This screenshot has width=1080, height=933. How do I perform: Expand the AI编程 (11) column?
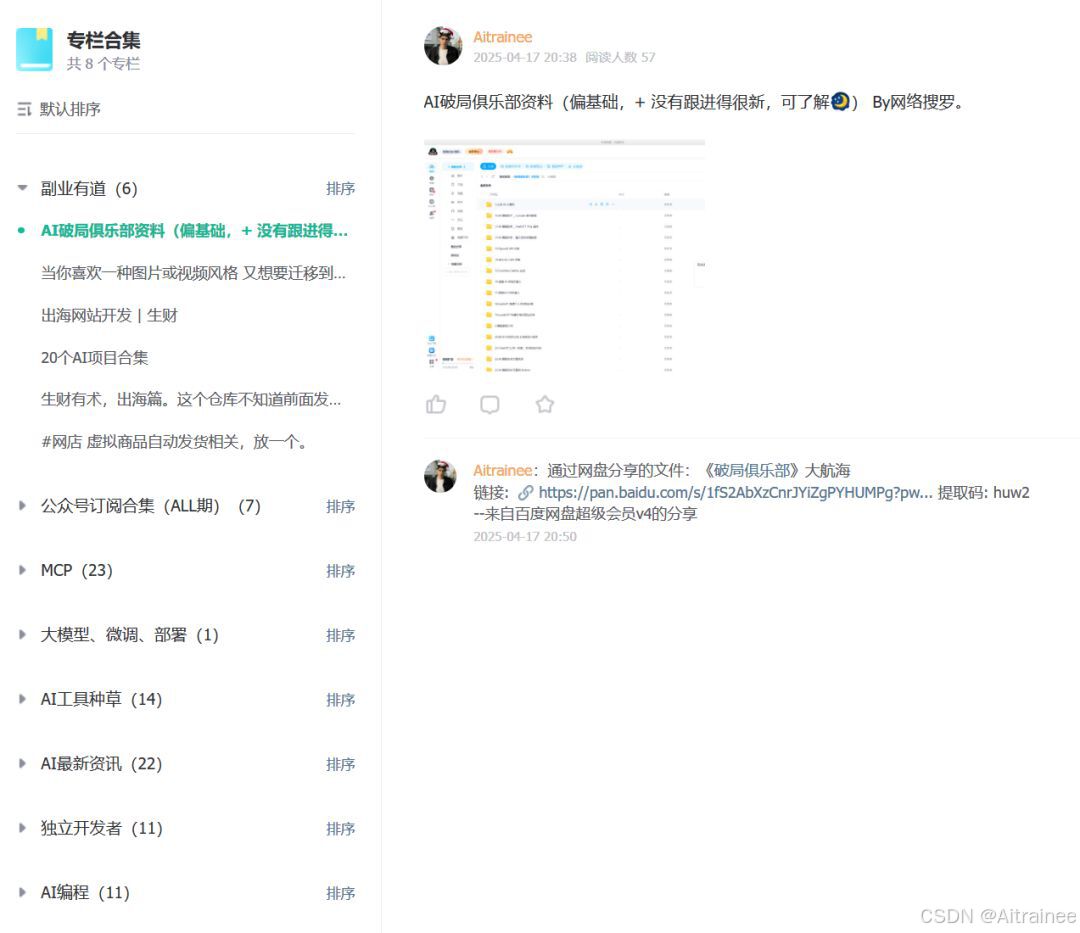pos(23,892)
